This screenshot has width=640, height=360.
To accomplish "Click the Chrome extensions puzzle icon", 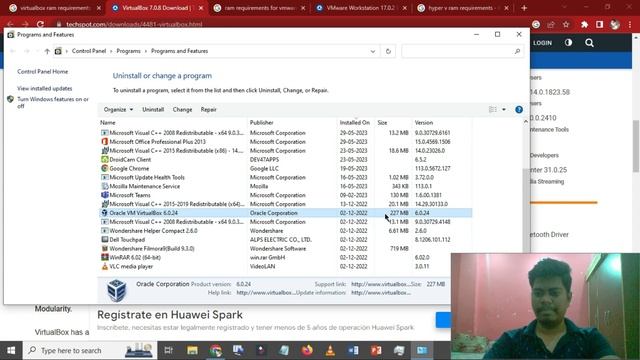I will pyautogui.click(x=584, y=24).
